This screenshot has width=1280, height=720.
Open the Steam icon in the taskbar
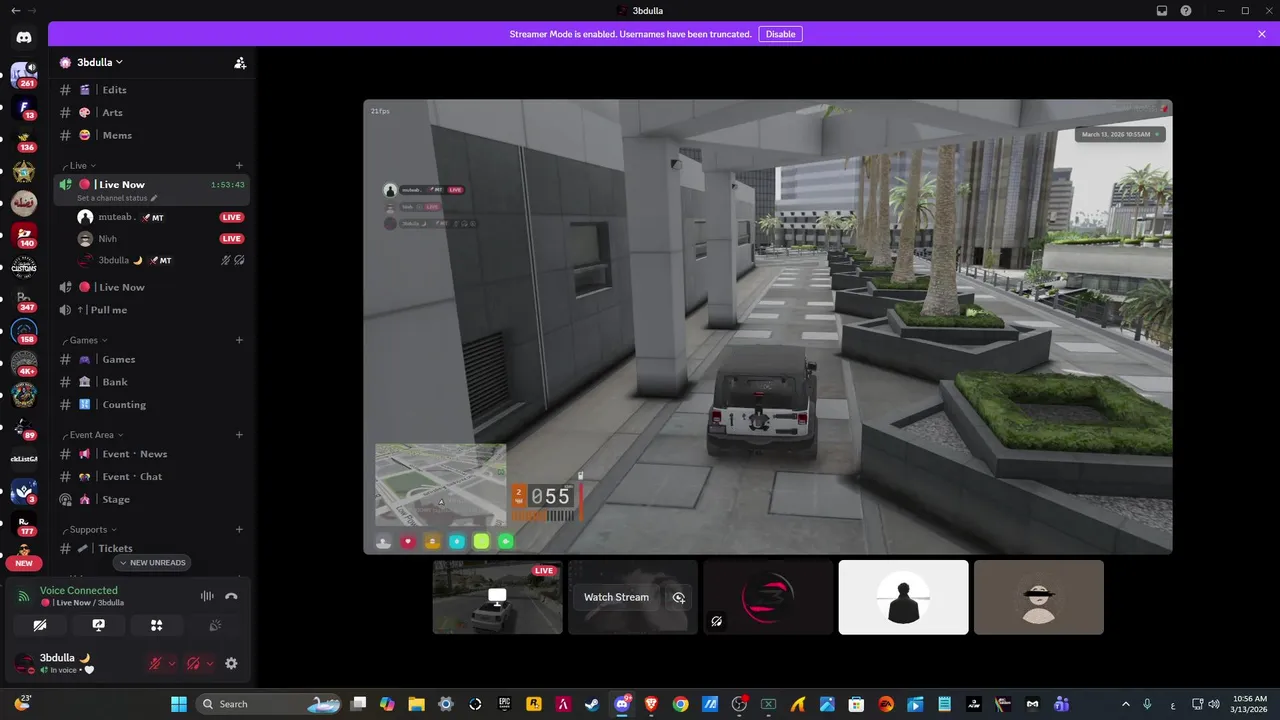(x=593, y=704)
